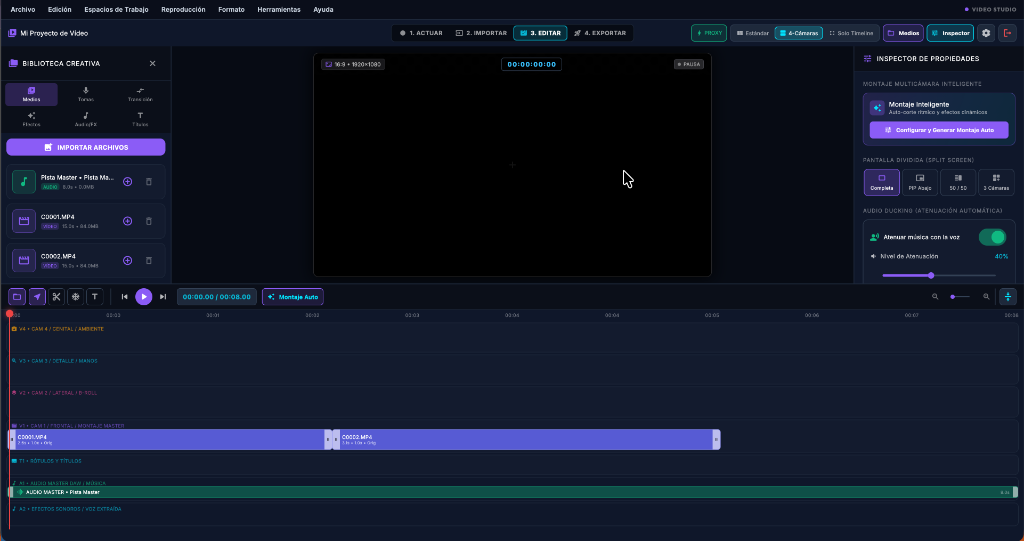Toggle Proxy mode
1024x541 pixels.
point(709,33)
